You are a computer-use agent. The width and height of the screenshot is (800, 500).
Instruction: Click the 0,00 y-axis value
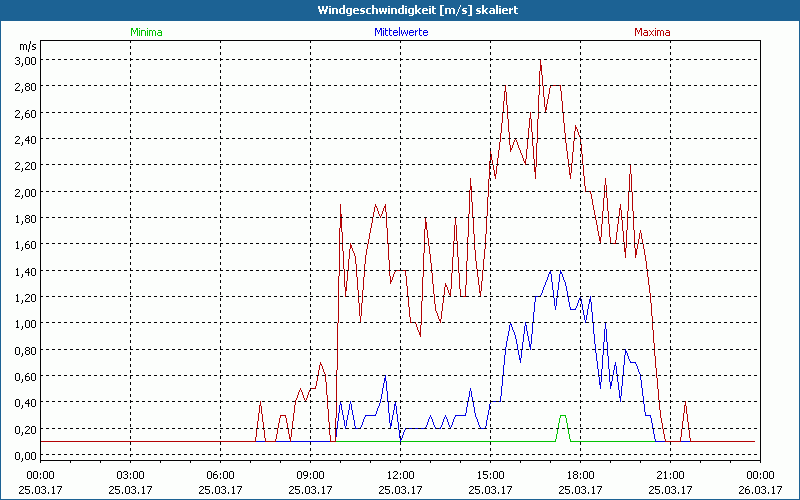click(25, 455)
